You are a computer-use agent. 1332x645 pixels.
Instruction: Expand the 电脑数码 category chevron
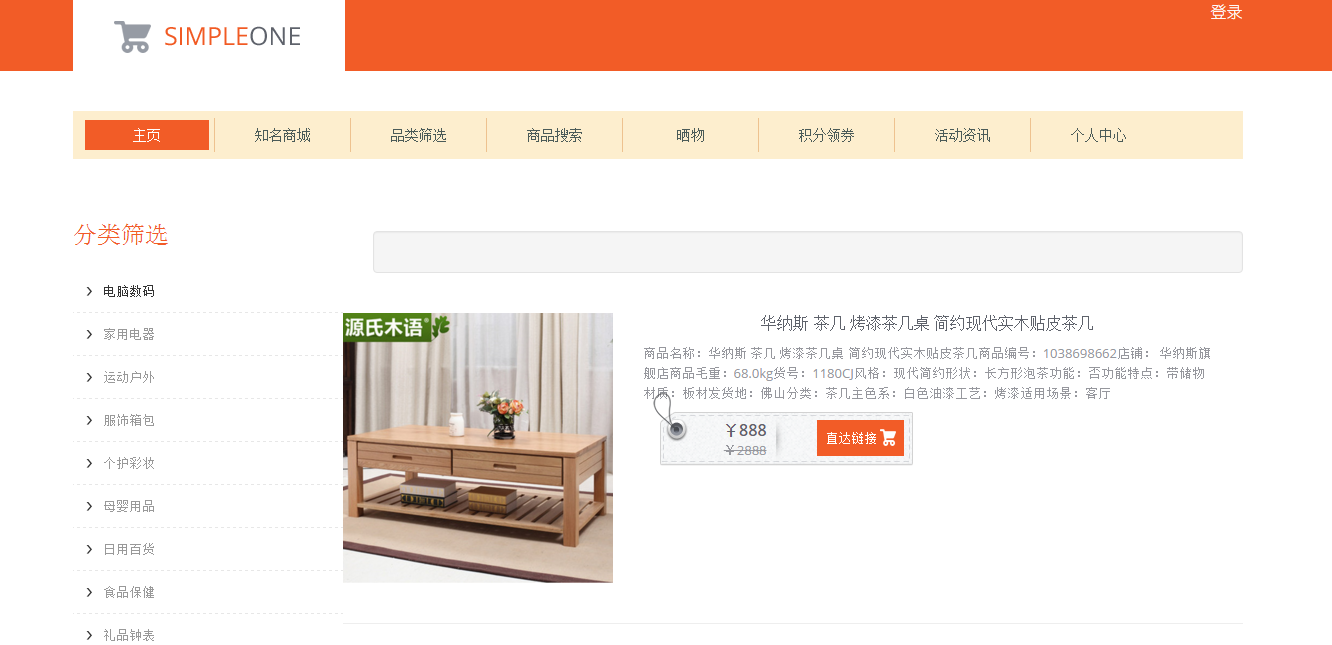coord(89,291)
